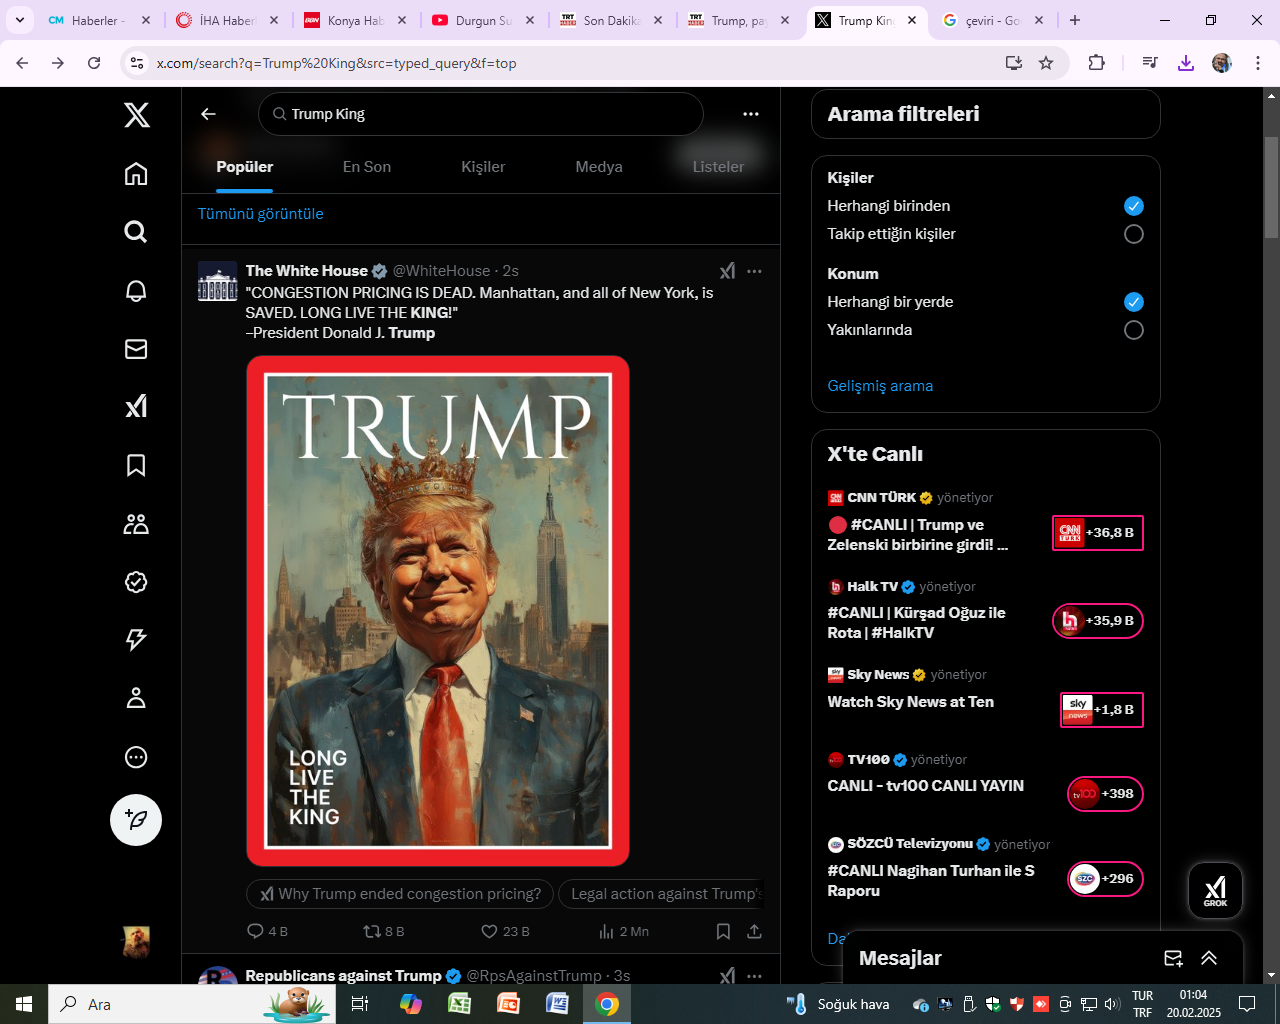Click 'Legal action against Trump' suggestion
The width and height of the screenshot is (1280, 1024).
click(662, 894)
